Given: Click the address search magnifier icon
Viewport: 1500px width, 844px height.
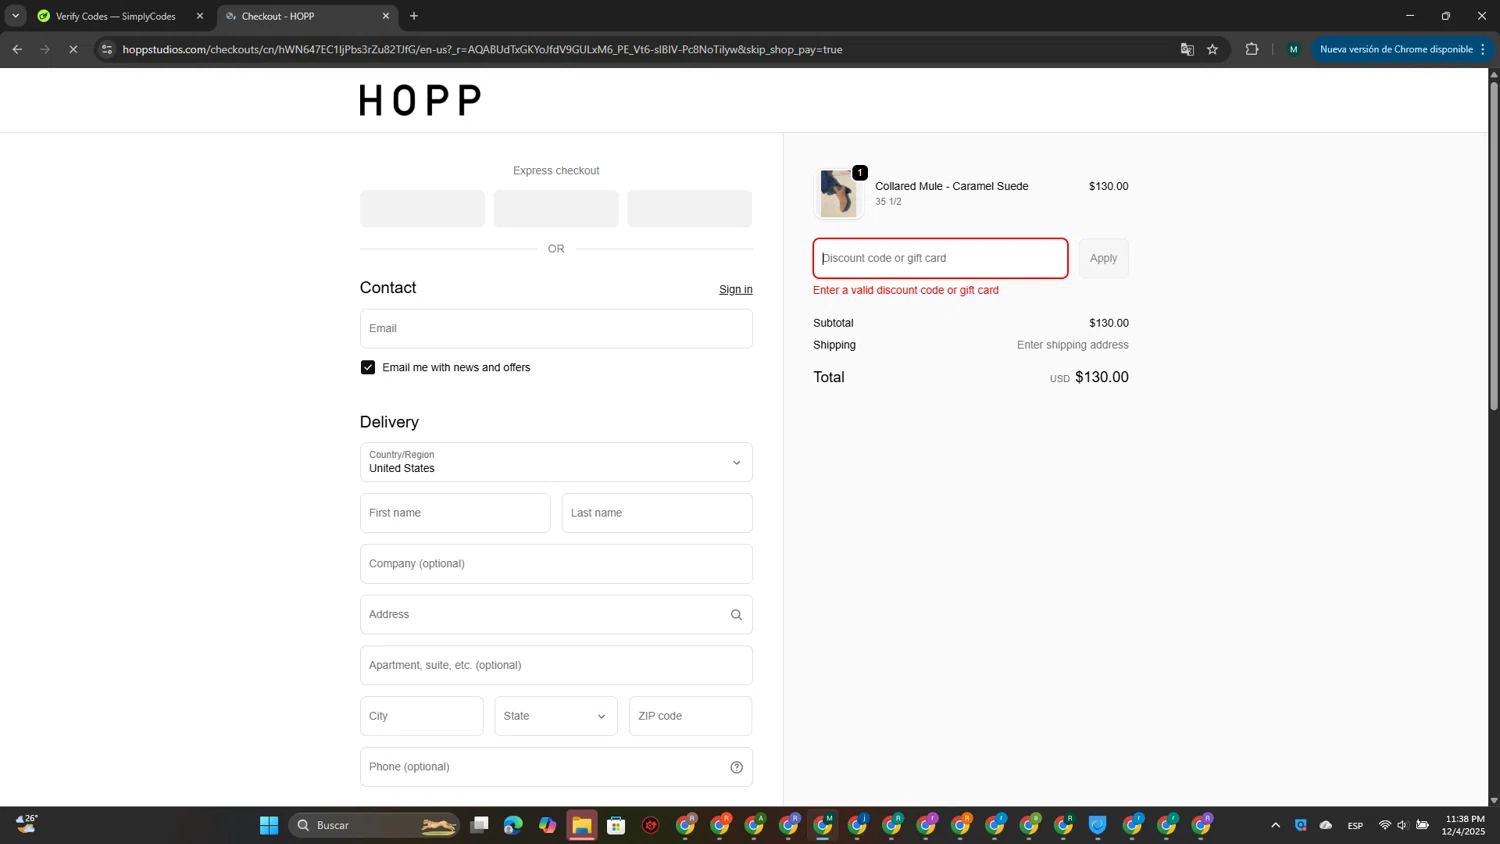Looking at the screenshot, I should pyautogui.click(x=736, y=615).
